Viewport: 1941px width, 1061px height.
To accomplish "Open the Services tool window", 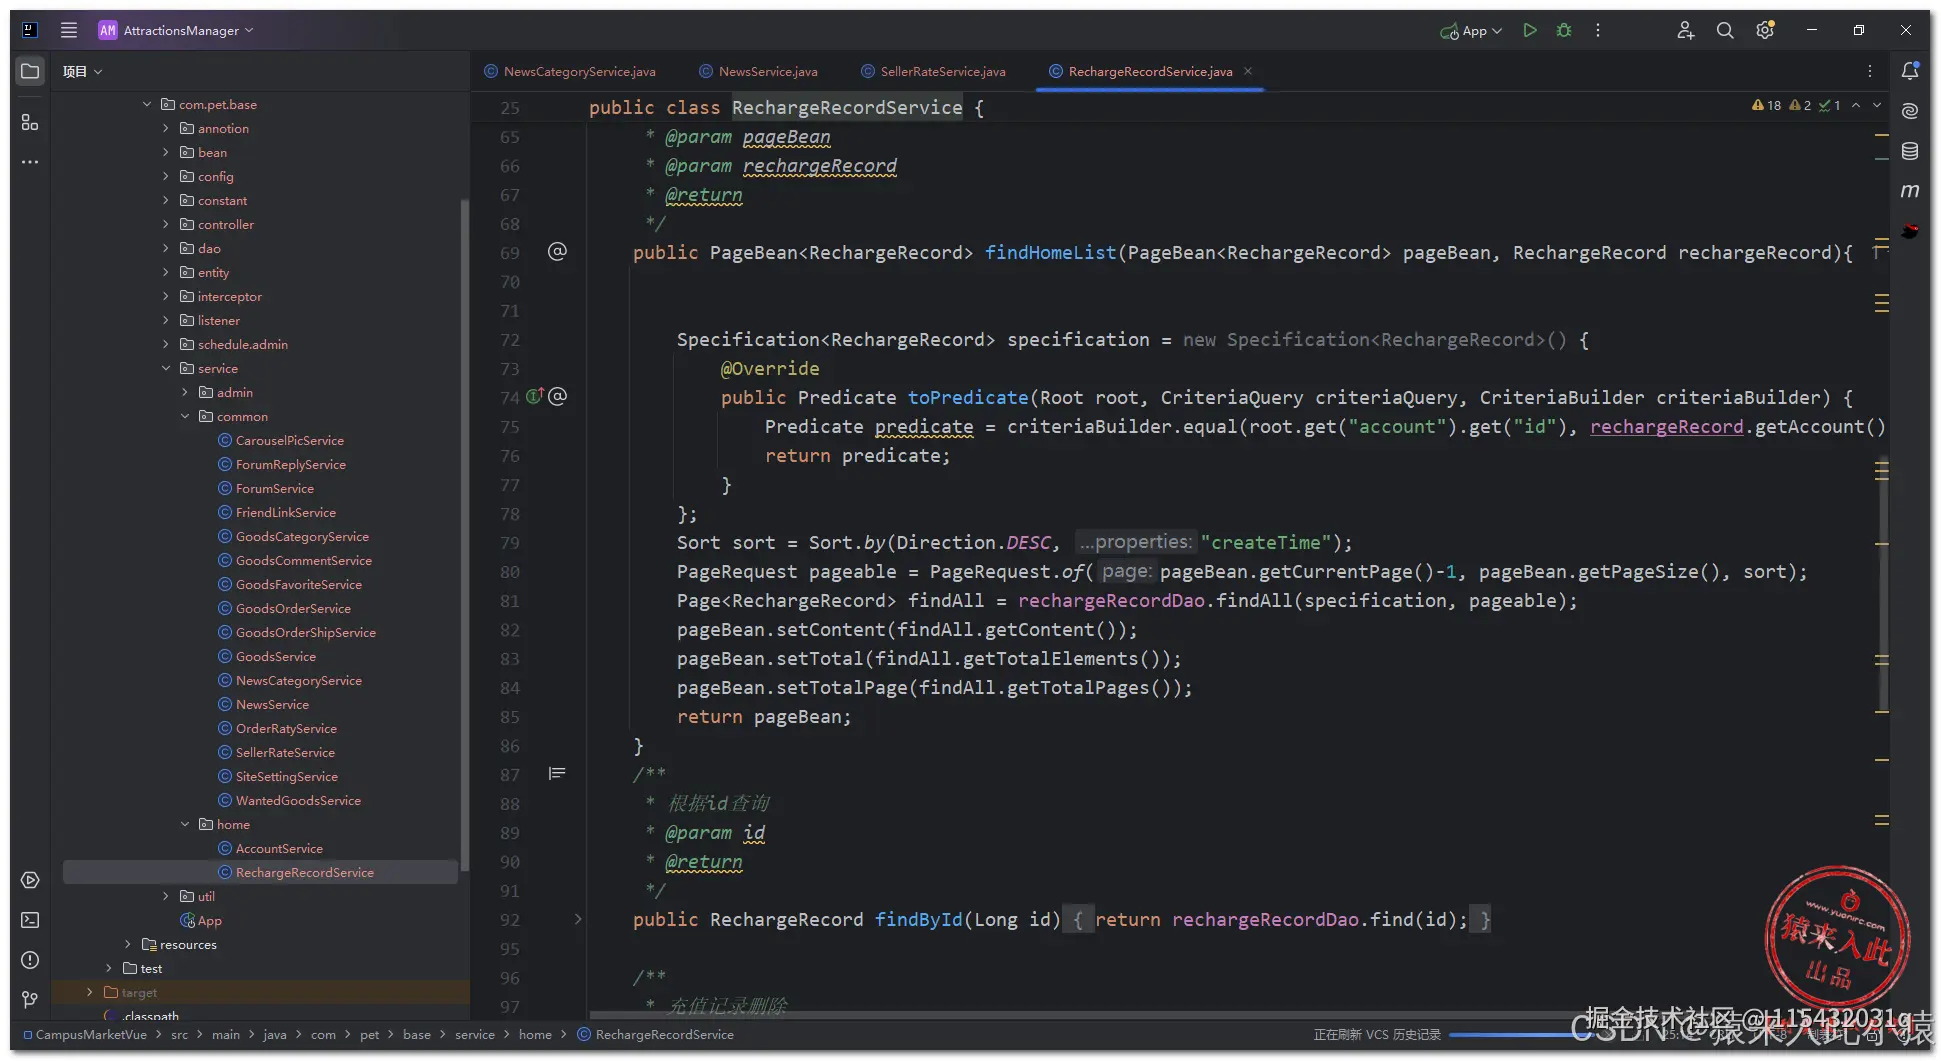I will point(30,880).
